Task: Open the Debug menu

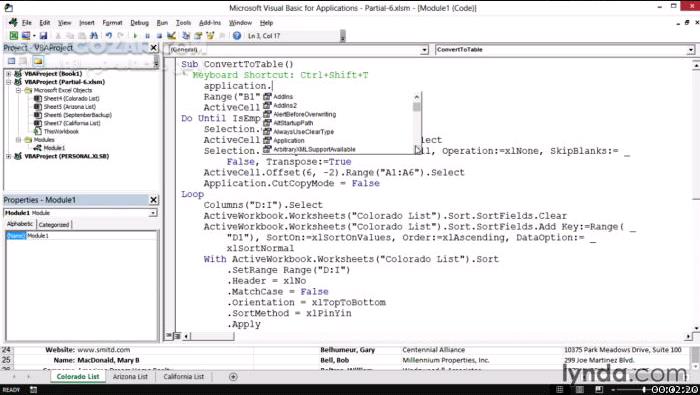Action: 139,23
